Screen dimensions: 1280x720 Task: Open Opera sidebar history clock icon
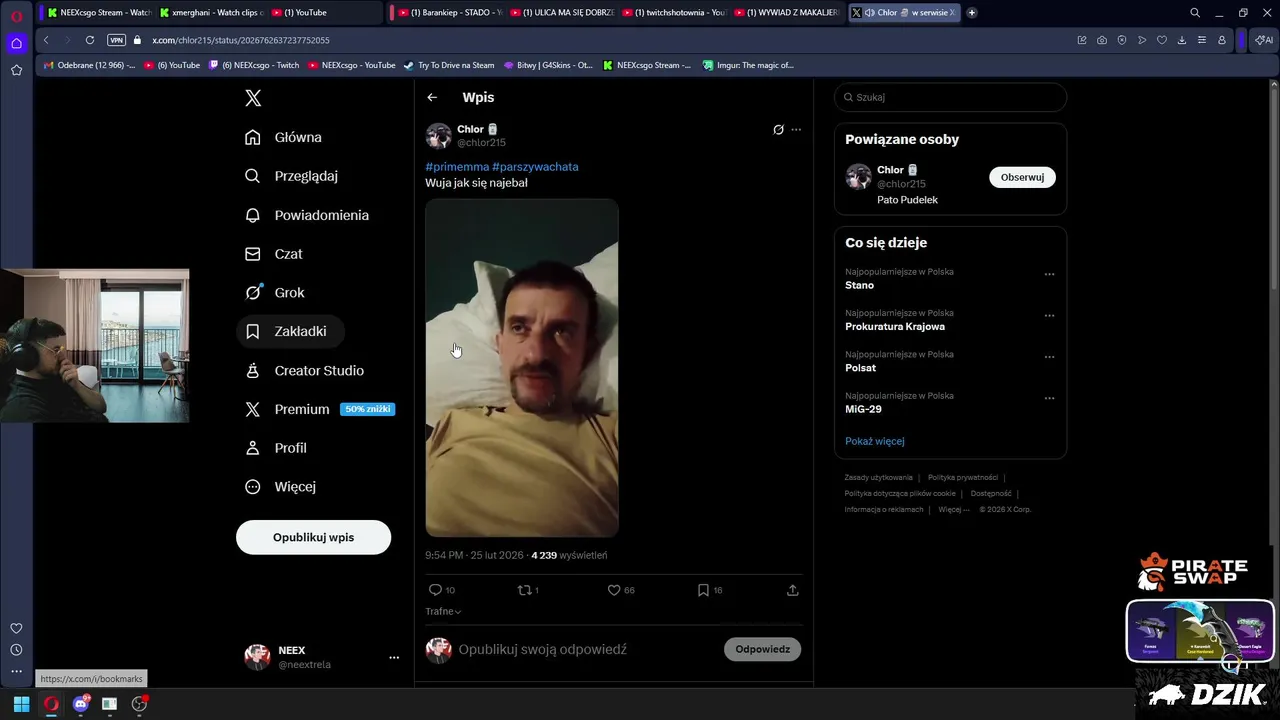click(x=16, y=650)
